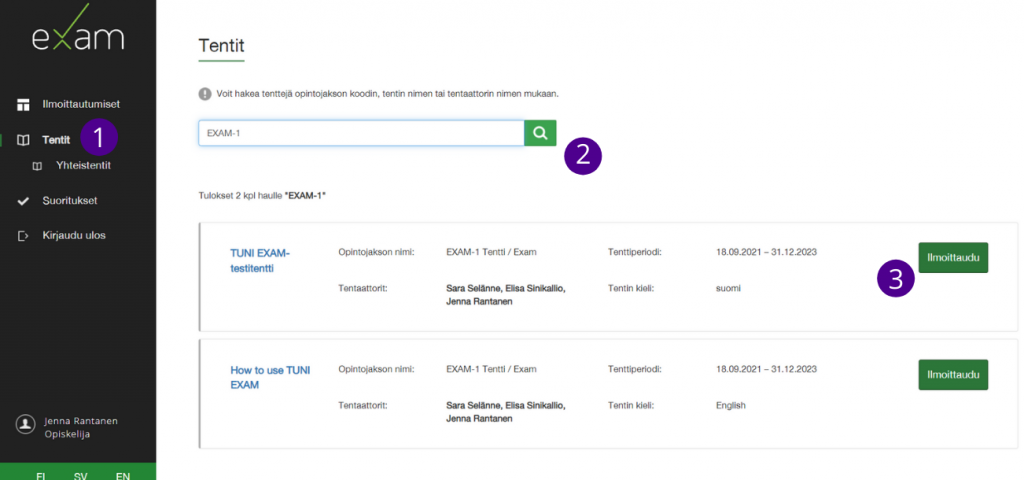
Task: Focus the exam search field containing EXAM-1
Action: coord(360,133)
